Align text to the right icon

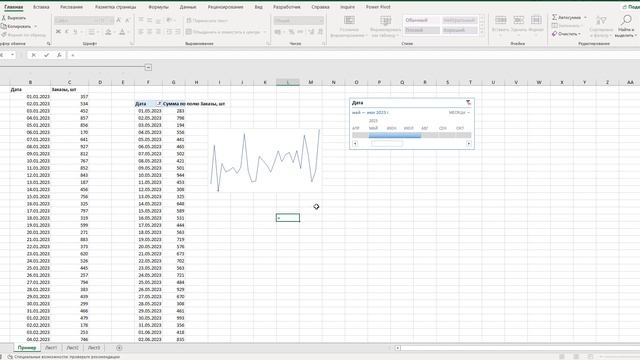tap(158, 32)
